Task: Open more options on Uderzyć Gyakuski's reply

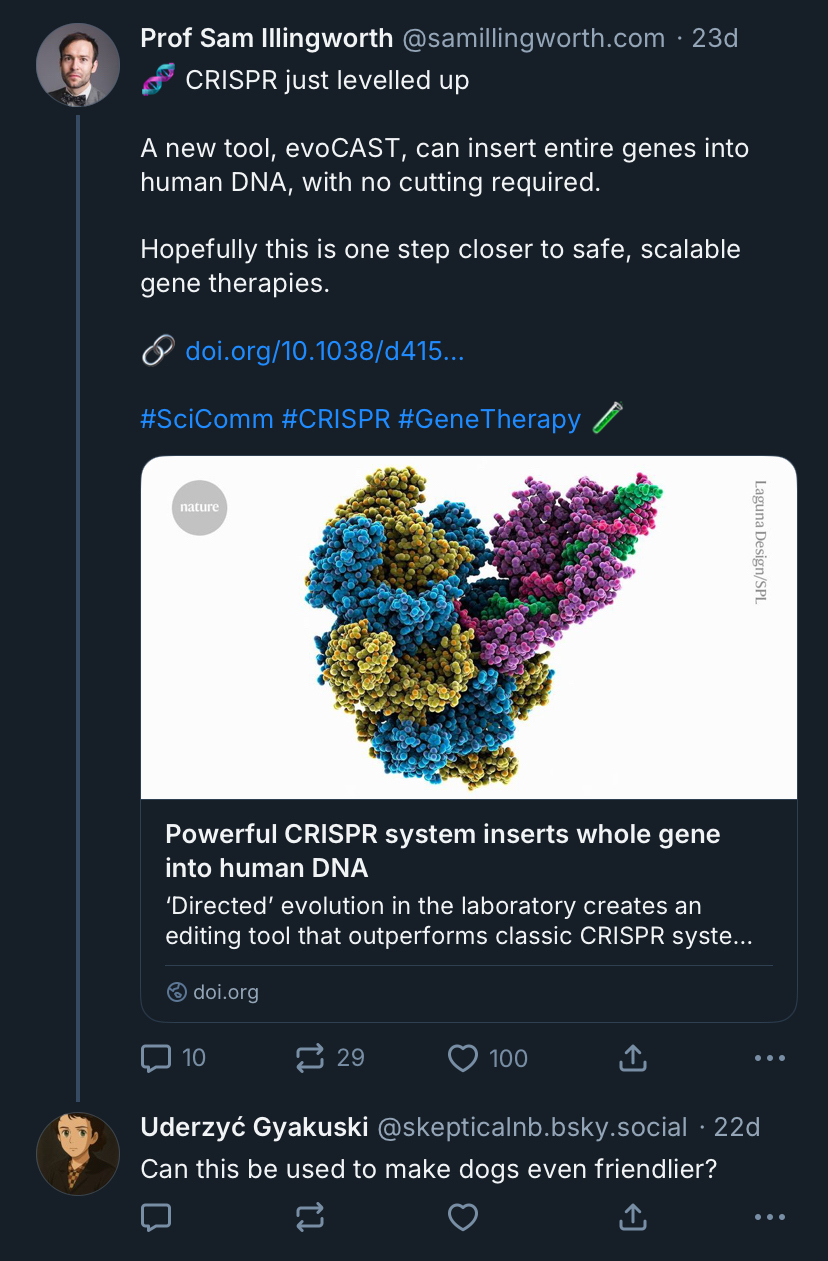Action: coord(769,1216)
